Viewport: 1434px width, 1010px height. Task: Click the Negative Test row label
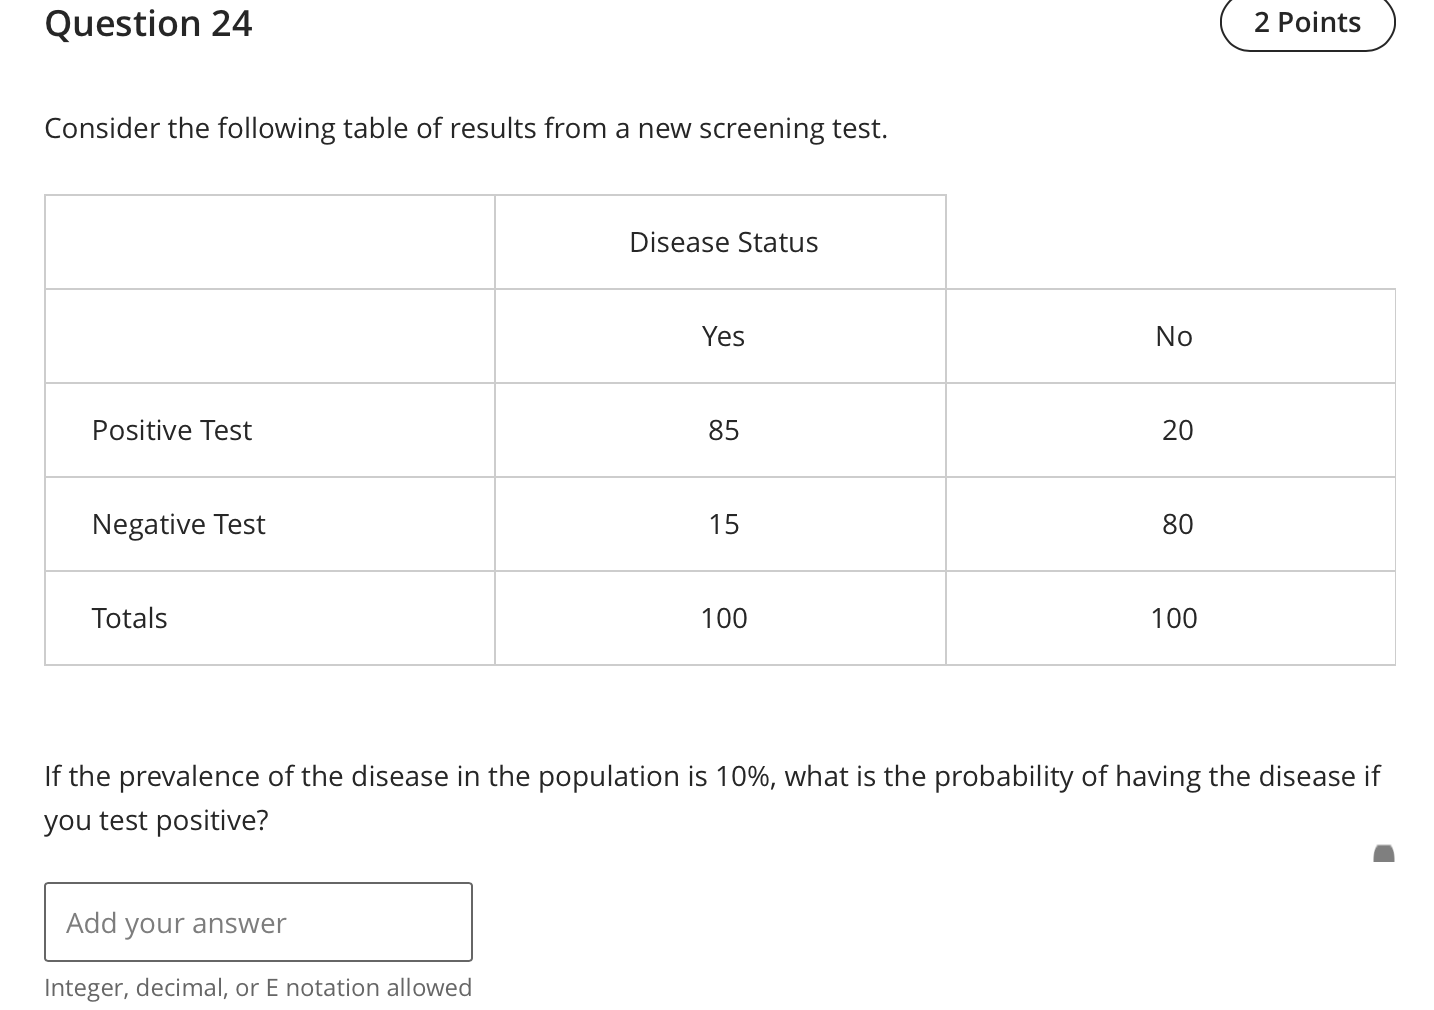click(x=178, y=524)
